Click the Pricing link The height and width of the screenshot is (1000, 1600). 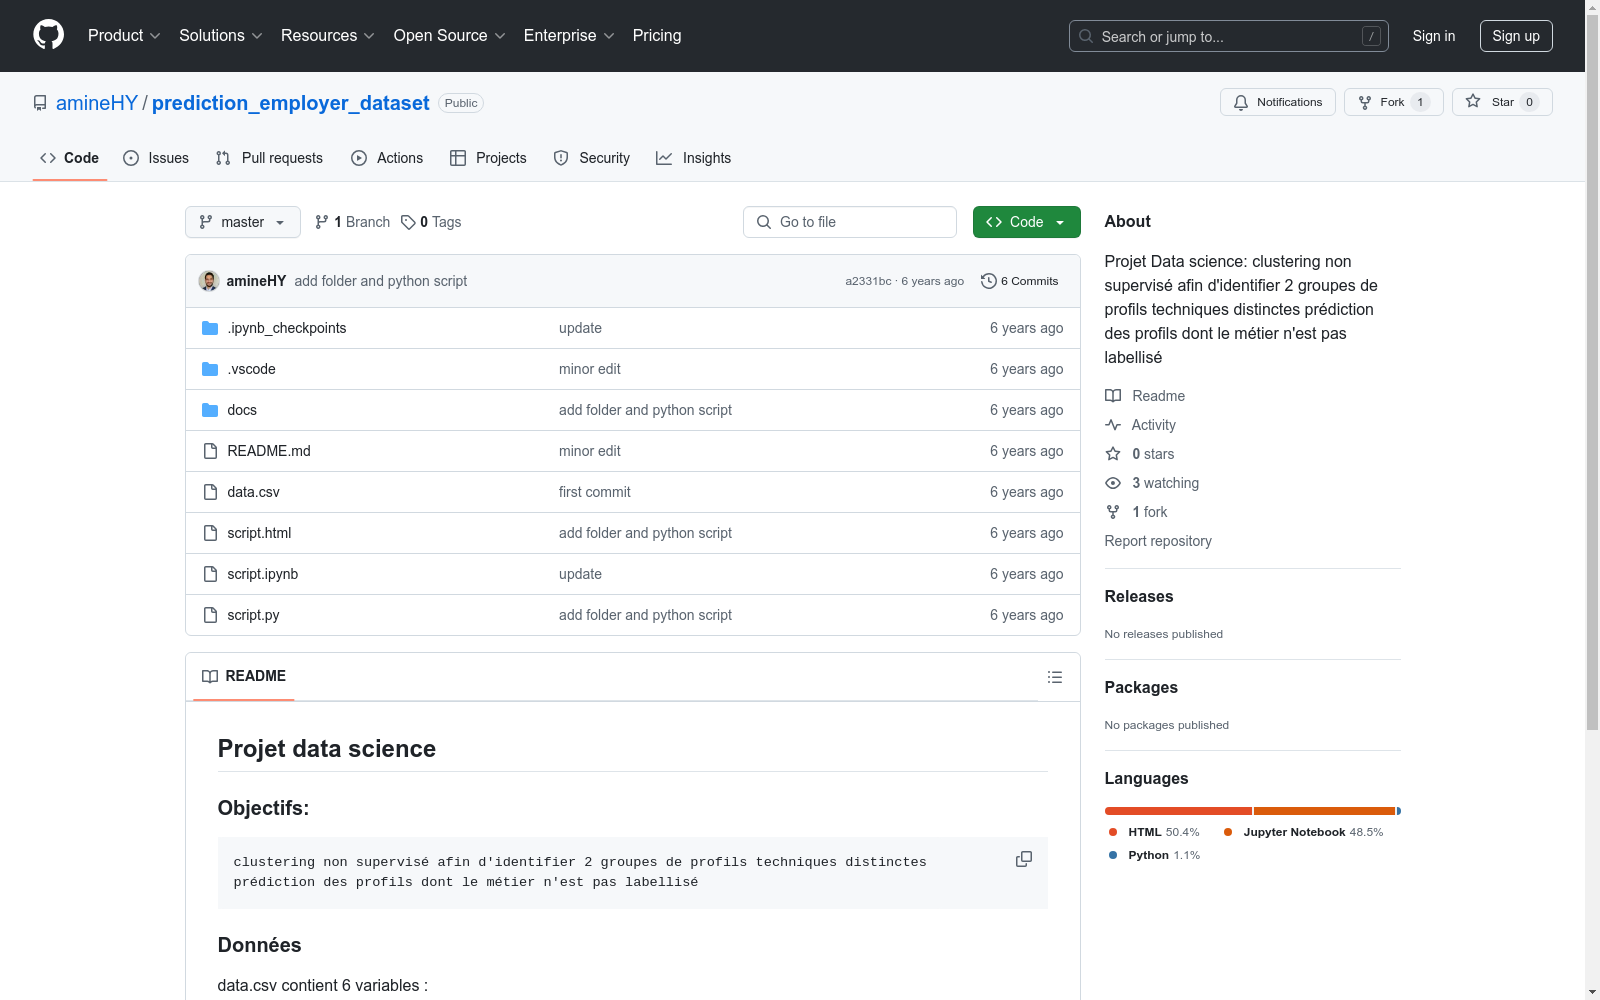[657, 36]
